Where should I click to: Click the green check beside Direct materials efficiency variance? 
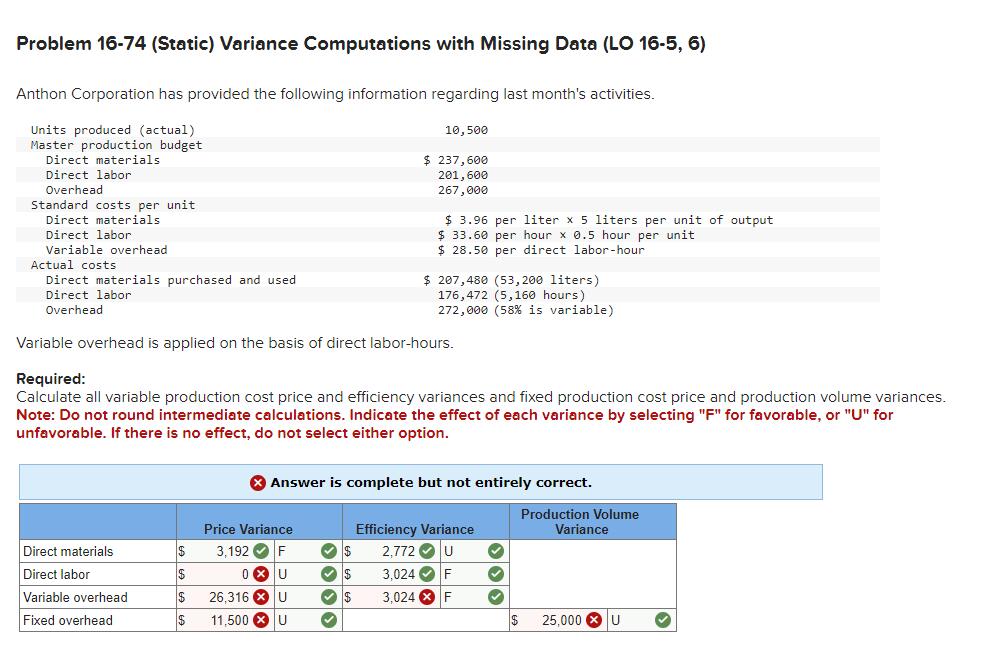coord(428,551)
